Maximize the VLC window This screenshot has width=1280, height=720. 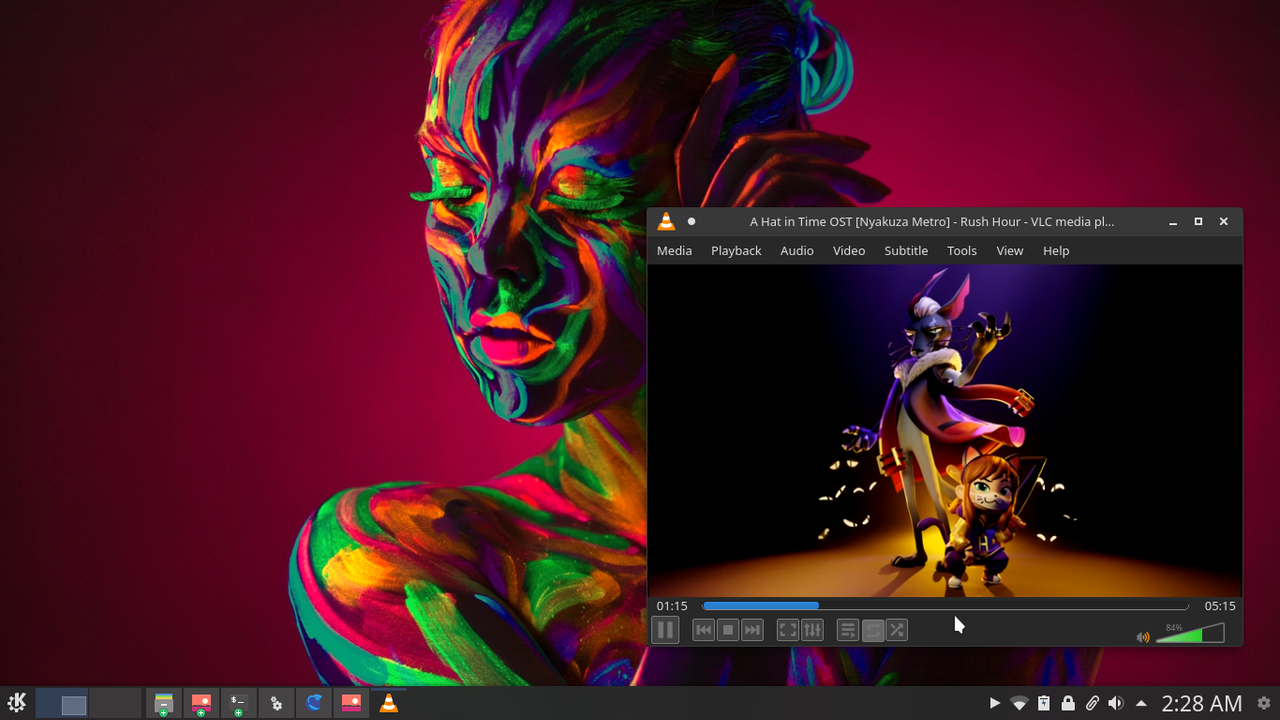pos(1198,222)
